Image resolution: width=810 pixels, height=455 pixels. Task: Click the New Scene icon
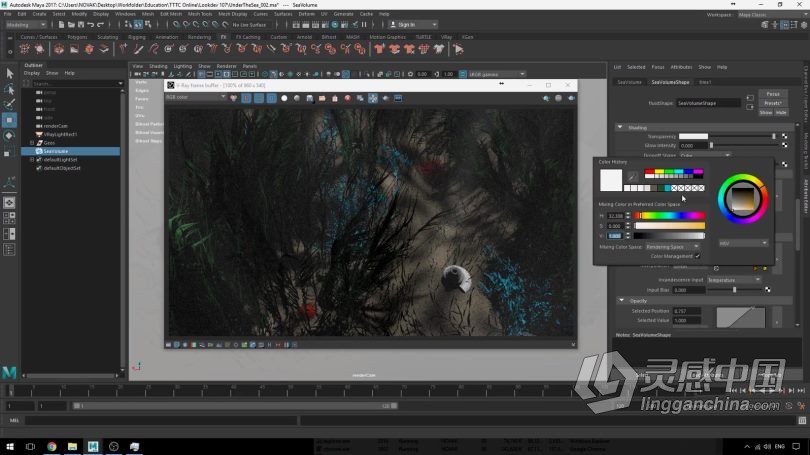coord(61,24)
